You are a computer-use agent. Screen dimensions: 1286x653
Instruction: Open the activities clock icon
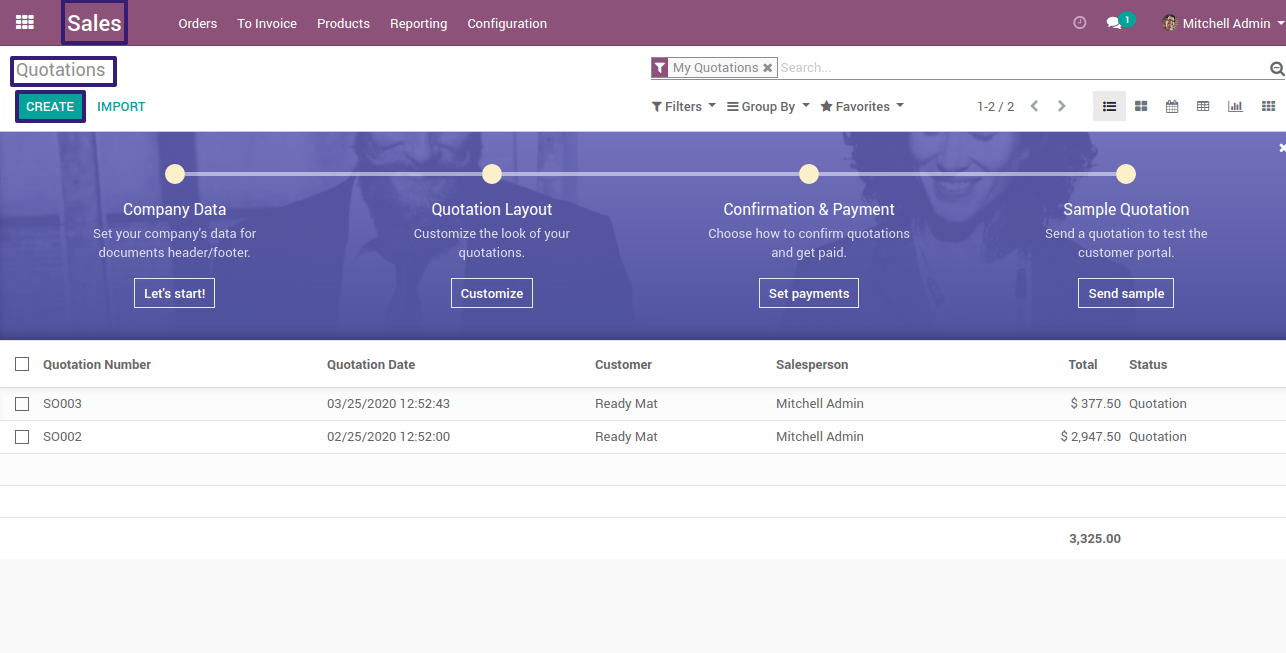pyautogui.click(x=1079, y=22)
